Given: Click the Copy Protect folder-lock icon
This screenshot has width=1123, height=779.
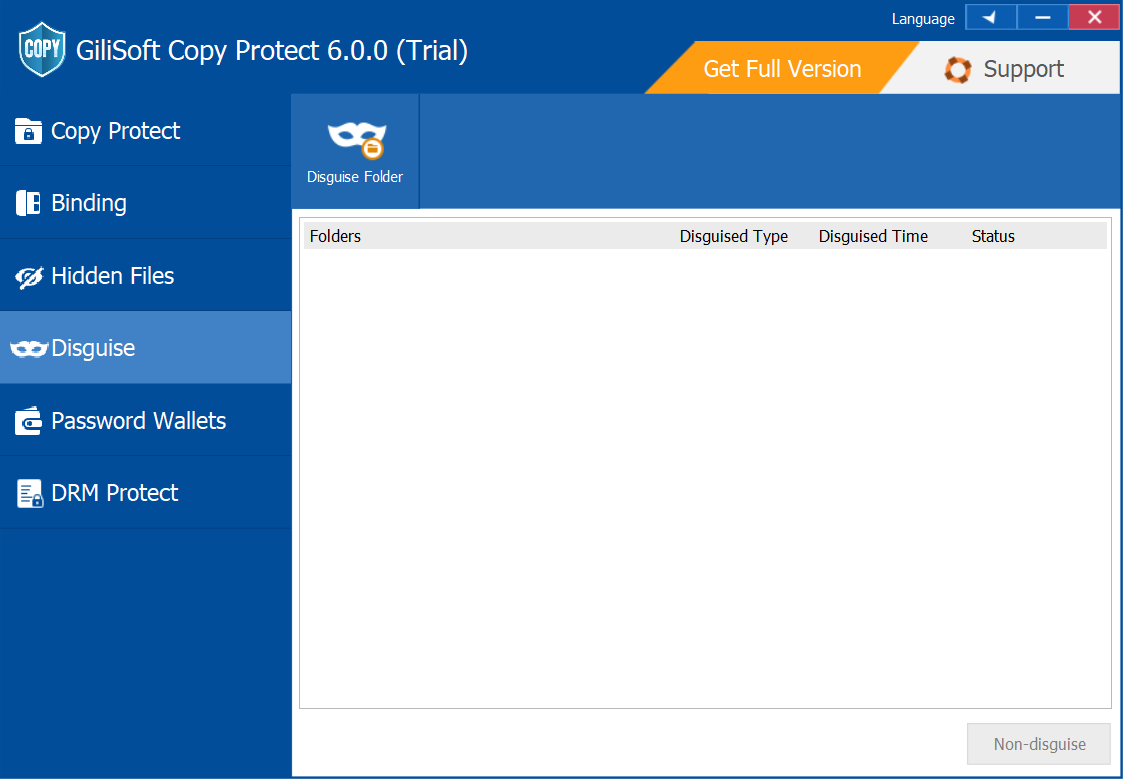Looking at the screenshot, I should pos(28,131).
